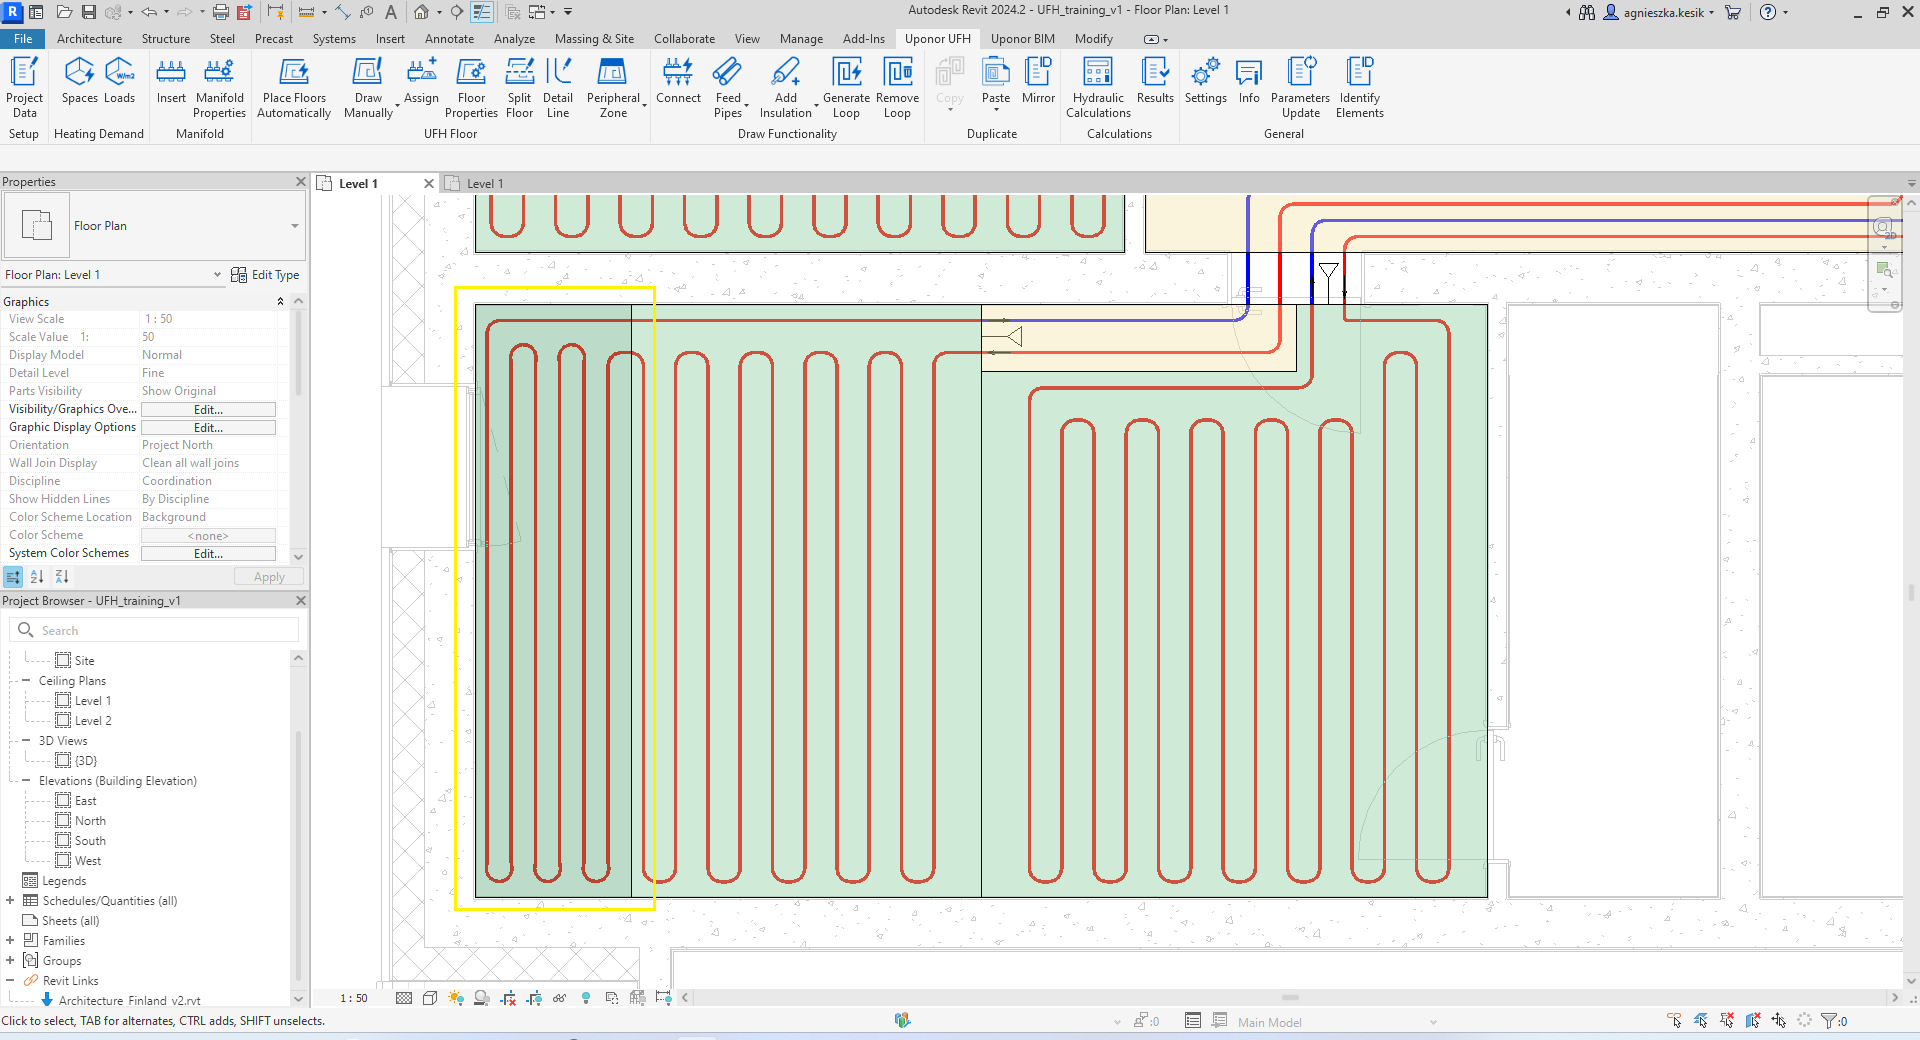Screen dimensions: 1920x1040
Task: Toggle Thin Lines in quick access toolbar
Action: click(482, 12)
